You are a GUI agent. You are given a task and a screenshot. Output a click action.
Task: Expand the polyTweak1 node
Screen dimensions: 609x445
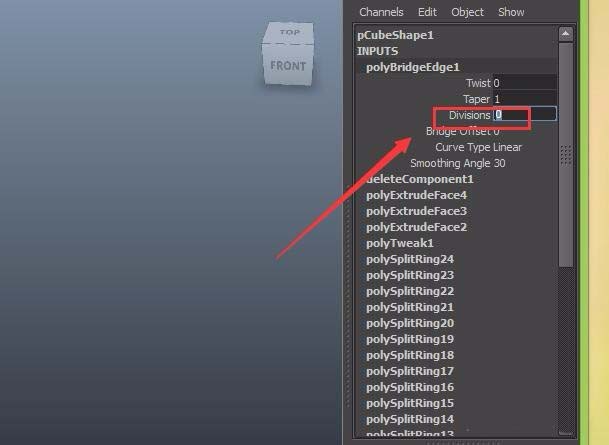coord(400,243)
